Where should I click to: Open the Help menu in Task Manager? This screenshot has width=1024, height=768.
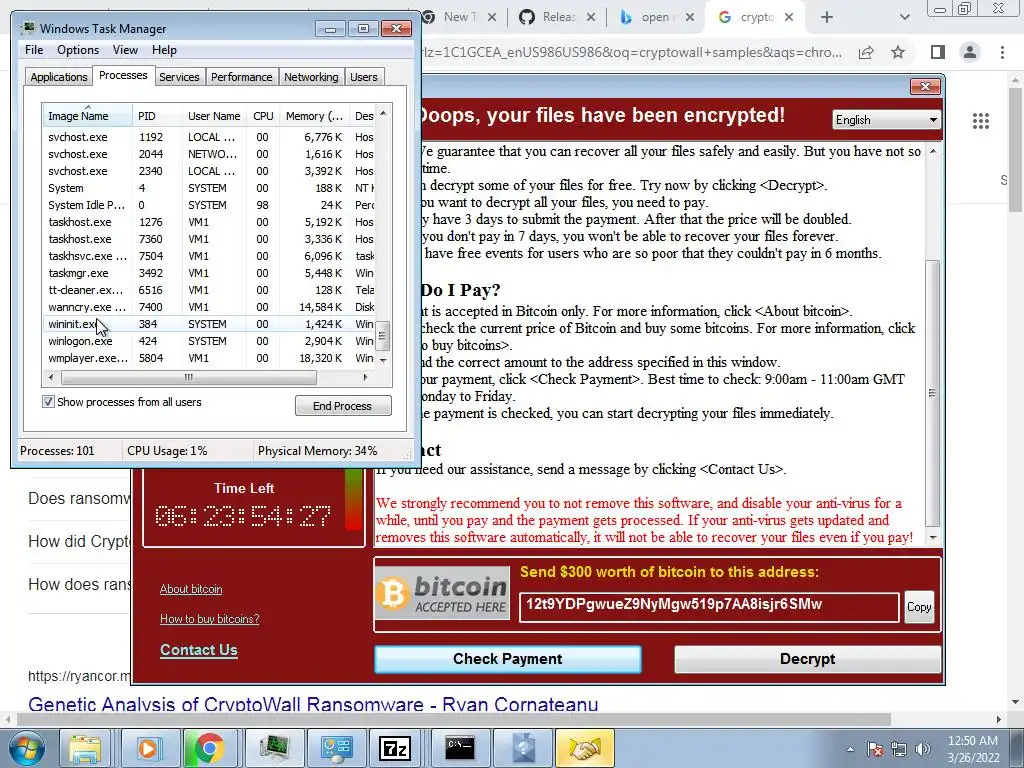click(164, 50)
